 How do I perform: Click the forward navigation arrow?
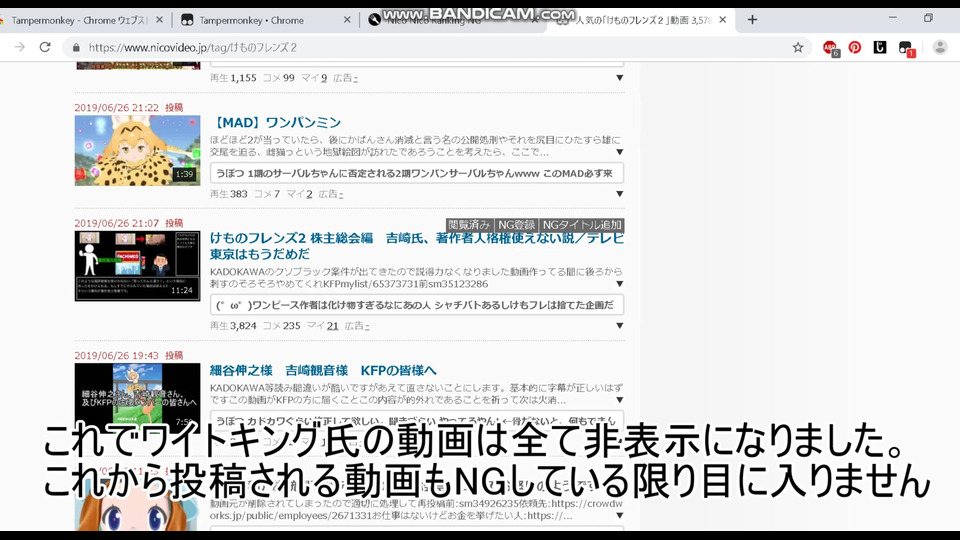coord(20,47)
